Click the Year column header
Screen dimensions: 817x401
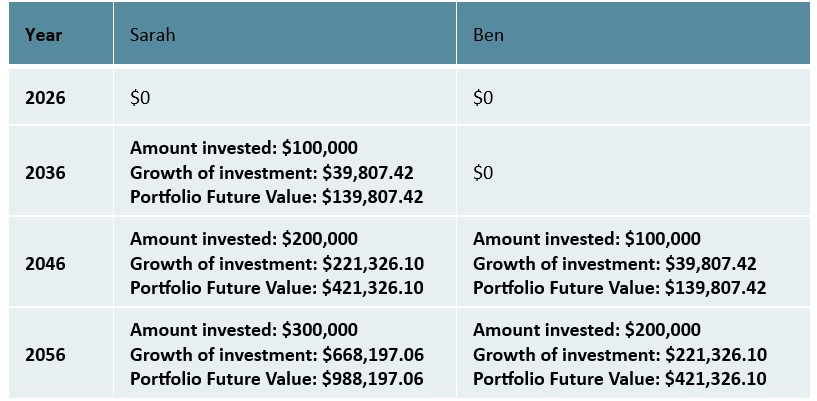click(44, 35)
